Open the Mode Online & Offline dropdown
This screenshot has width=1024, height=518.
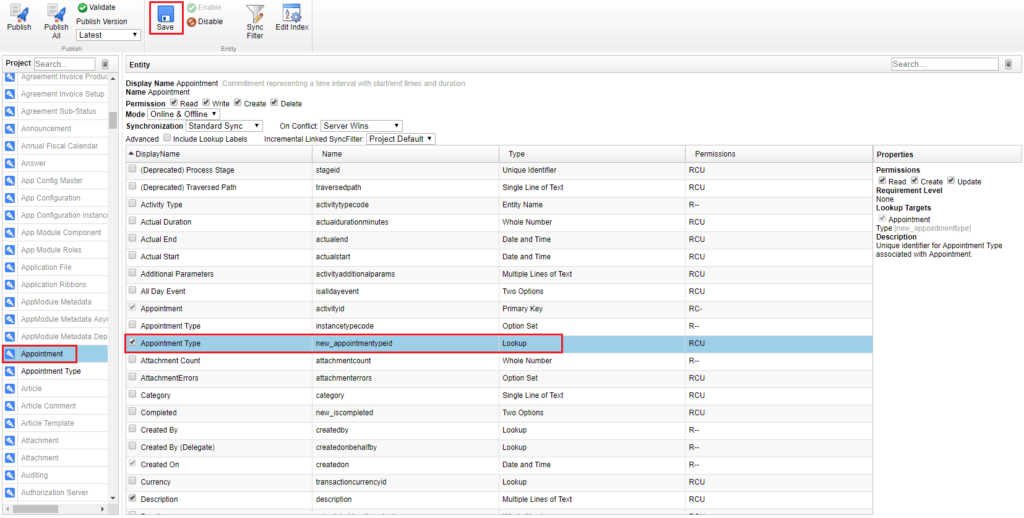tap(184, 114)
